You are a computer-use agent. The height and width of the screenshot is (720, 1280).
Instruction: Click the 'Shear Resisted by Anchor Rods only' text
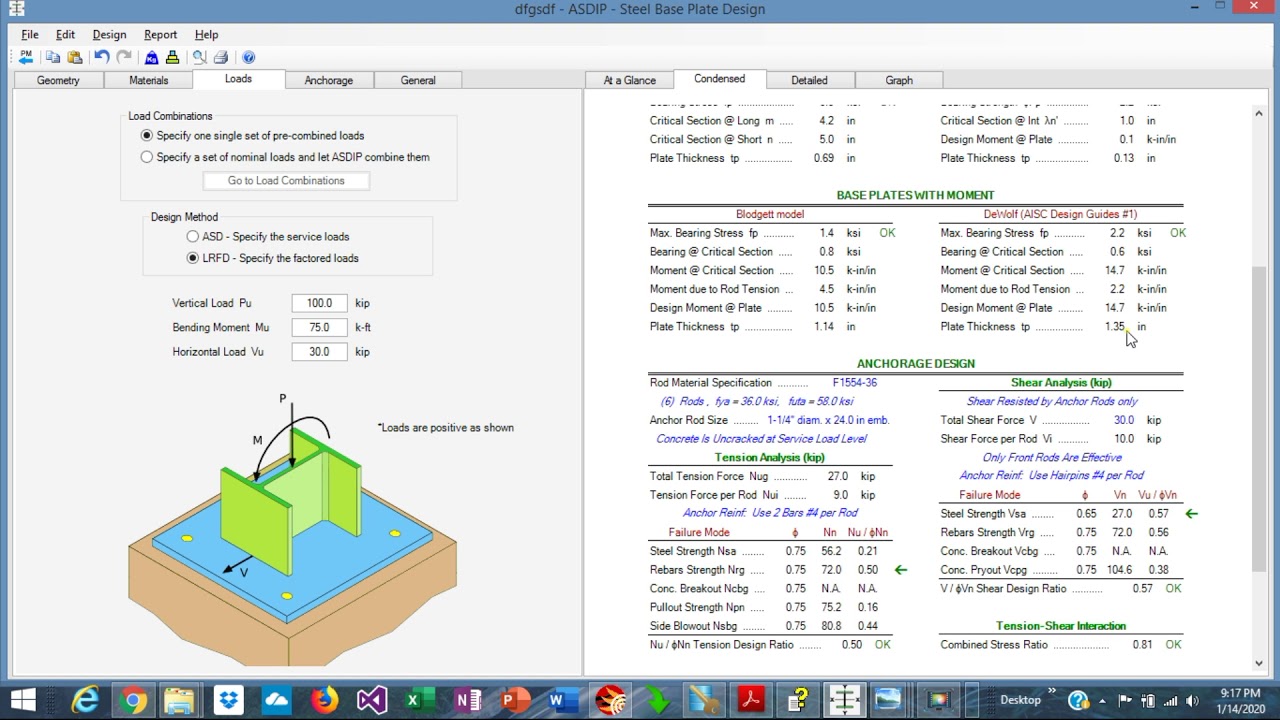tap(1052, 402)
